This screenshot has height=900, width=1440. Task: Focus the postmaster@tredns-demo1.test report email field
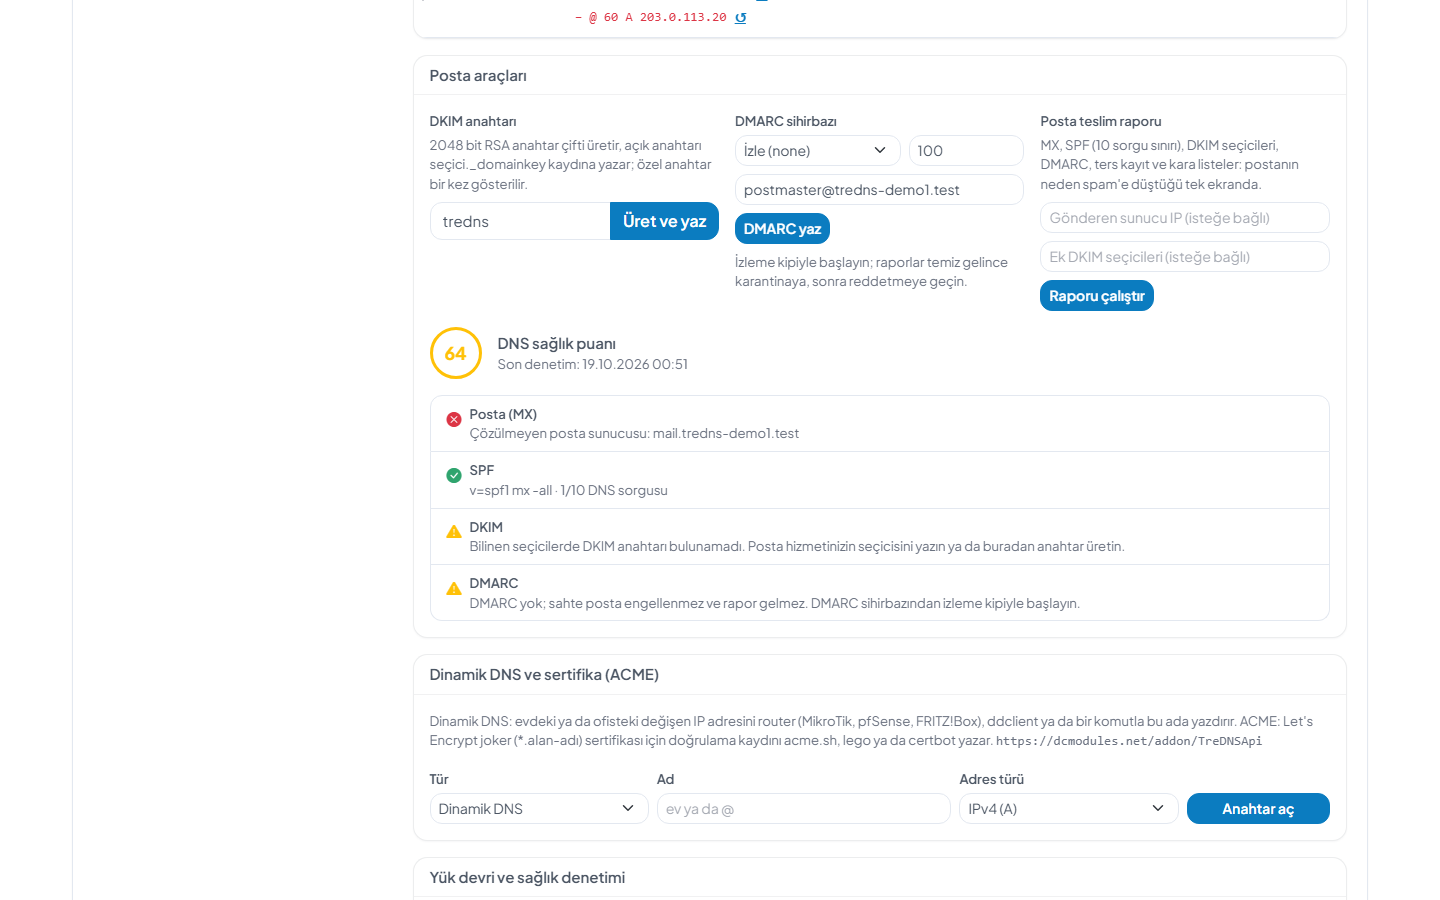879,190
